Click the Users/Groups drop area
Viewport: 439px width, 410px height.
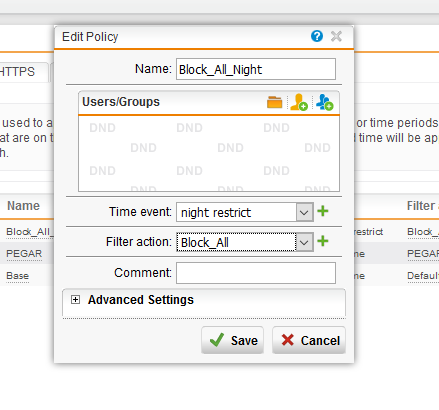point(209,154)
